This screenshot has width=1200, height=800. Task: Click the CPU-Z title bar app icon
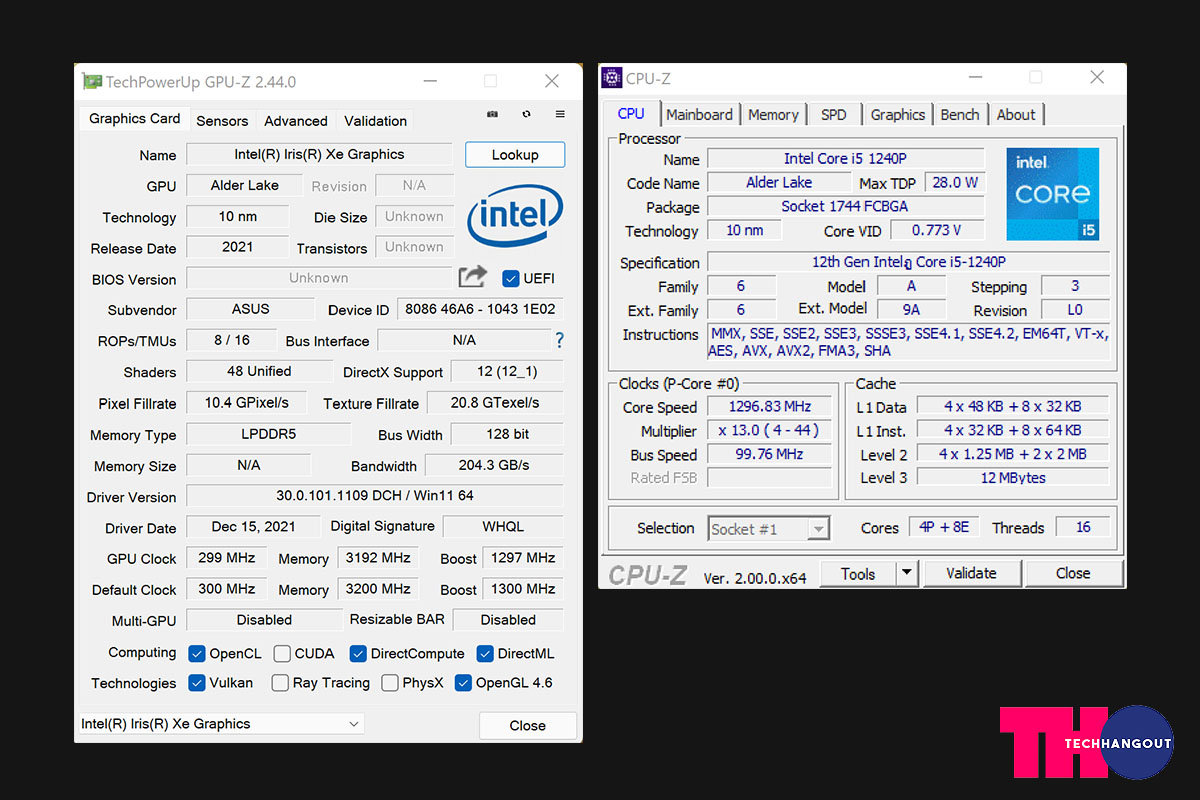point(612,78)
